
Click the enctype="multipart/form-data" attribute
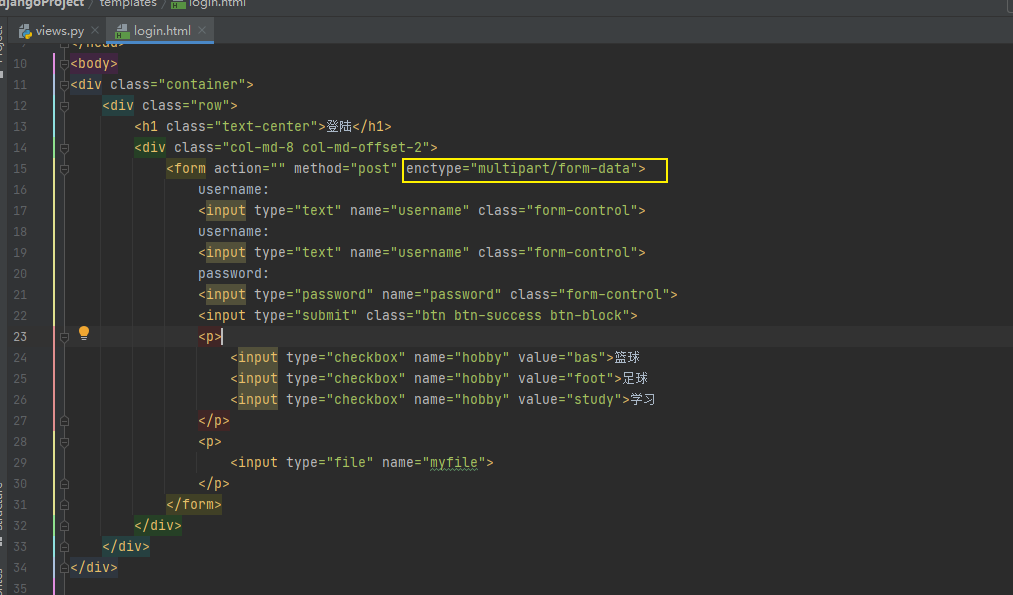coord(521,169)
